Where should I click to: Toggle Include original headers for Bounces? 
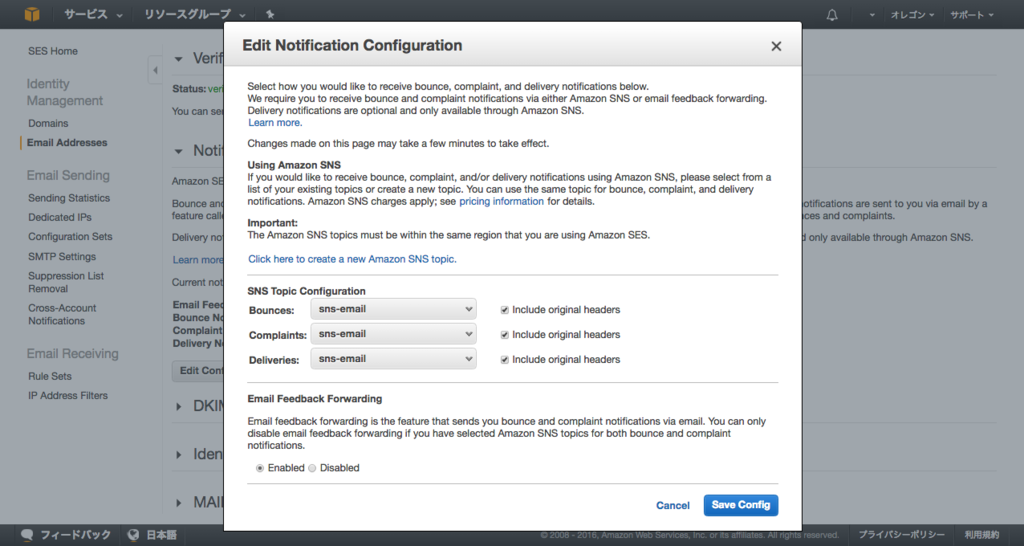[x=505, y=310]
